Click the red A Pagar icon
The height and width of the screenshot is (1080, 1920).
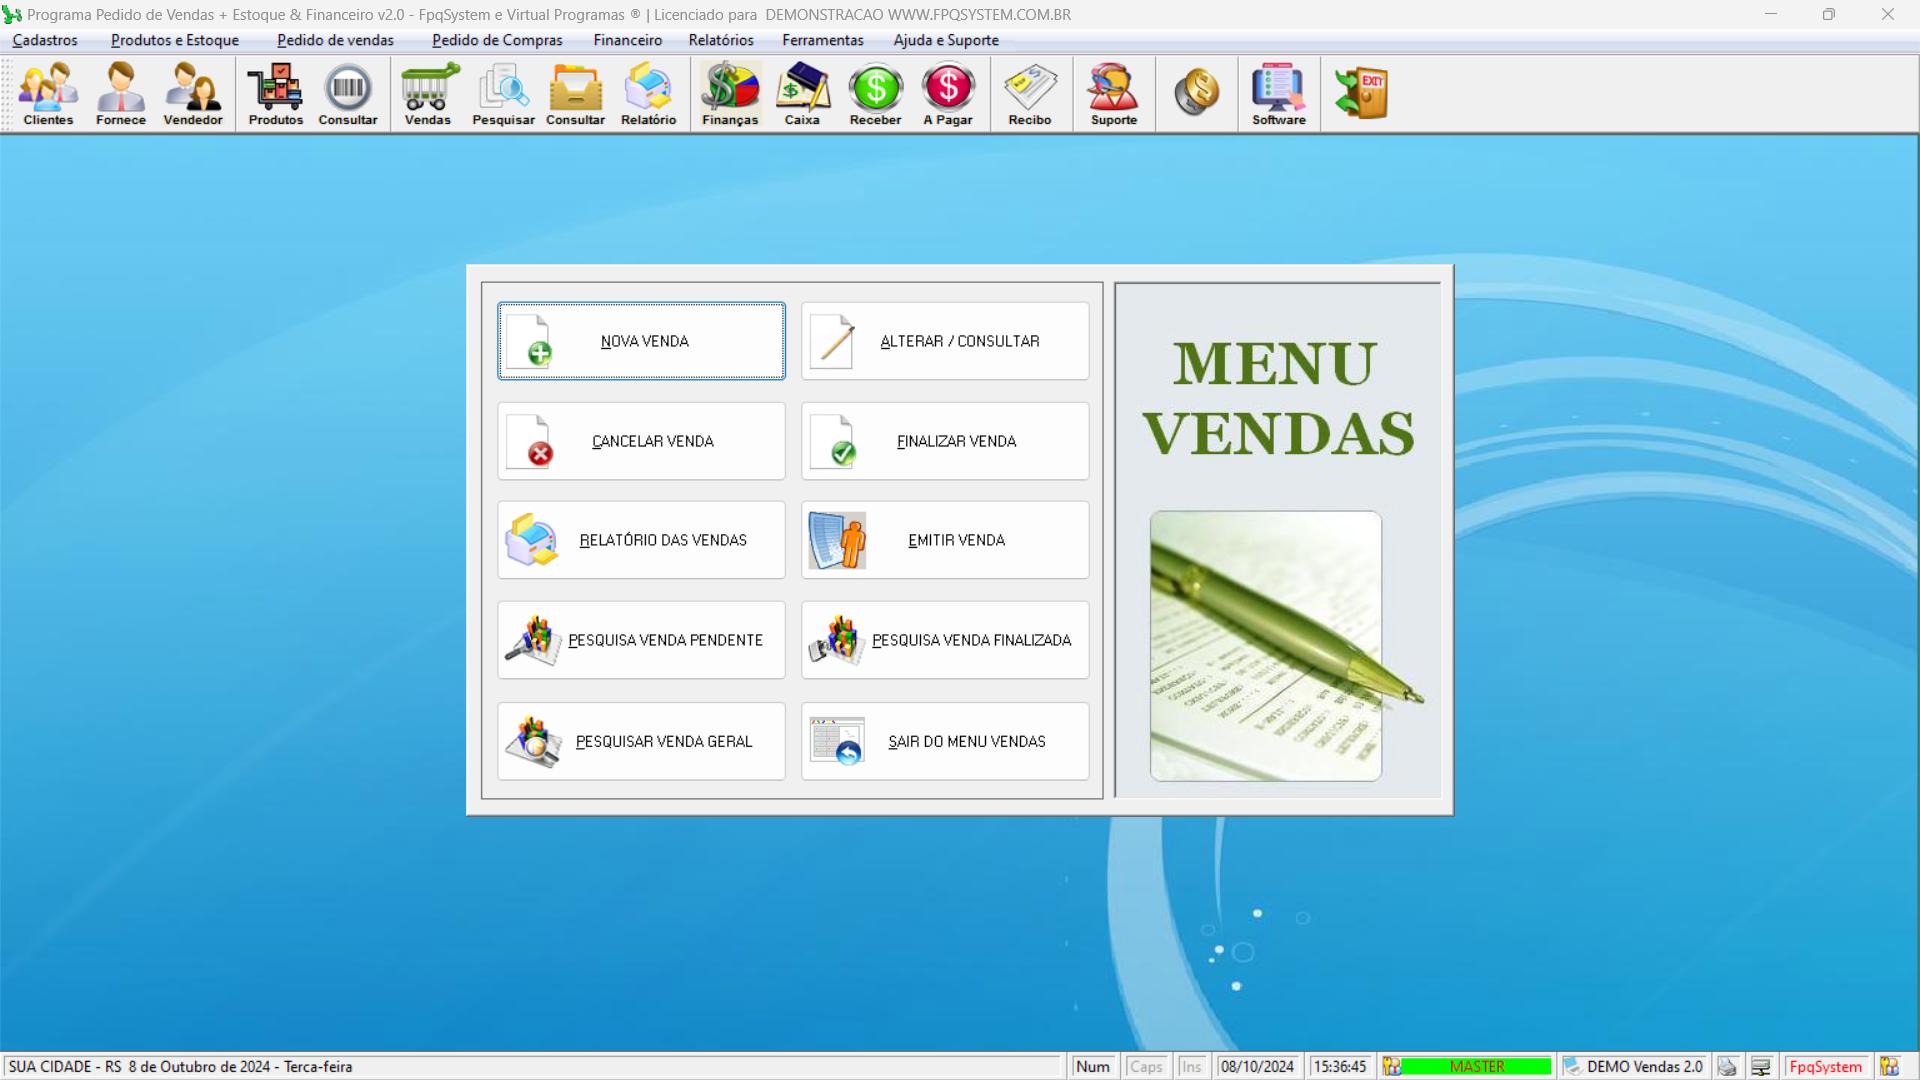[x=948, y=94]
